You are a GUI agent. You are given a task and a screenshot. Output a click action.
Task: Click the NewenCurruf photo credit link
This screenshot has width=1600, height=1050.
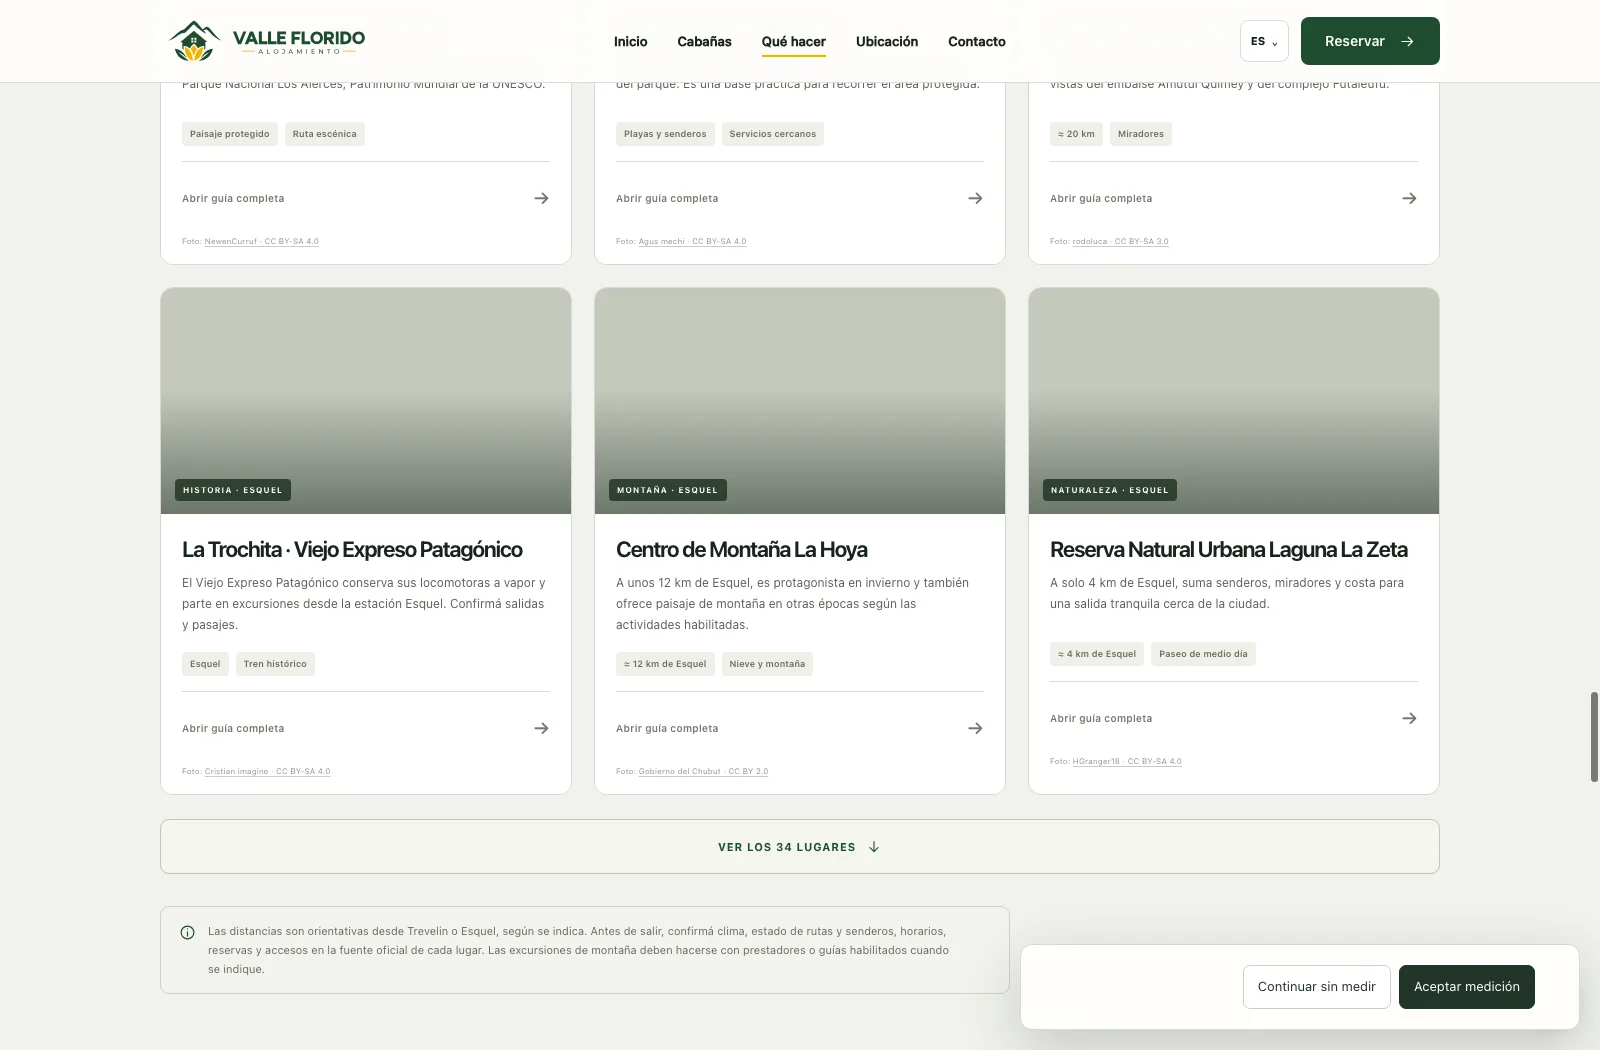point(262,241)
